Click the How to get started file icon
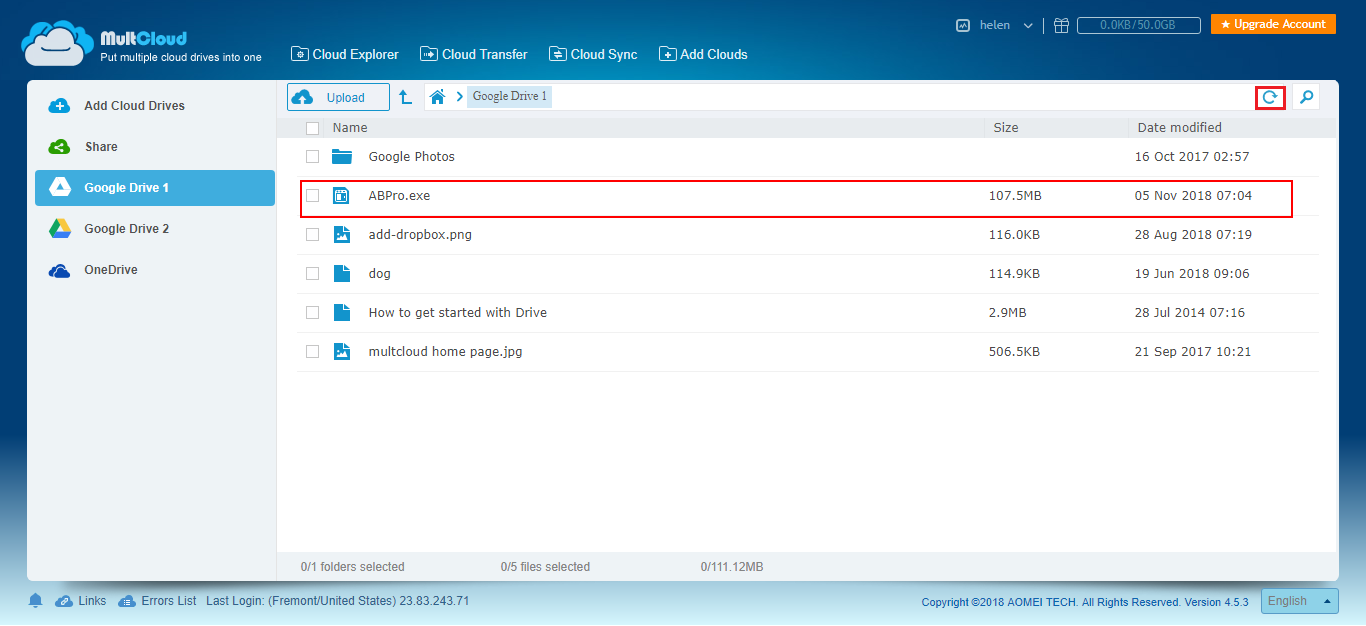Screen dimensions: 1366x626 point(342,313)
